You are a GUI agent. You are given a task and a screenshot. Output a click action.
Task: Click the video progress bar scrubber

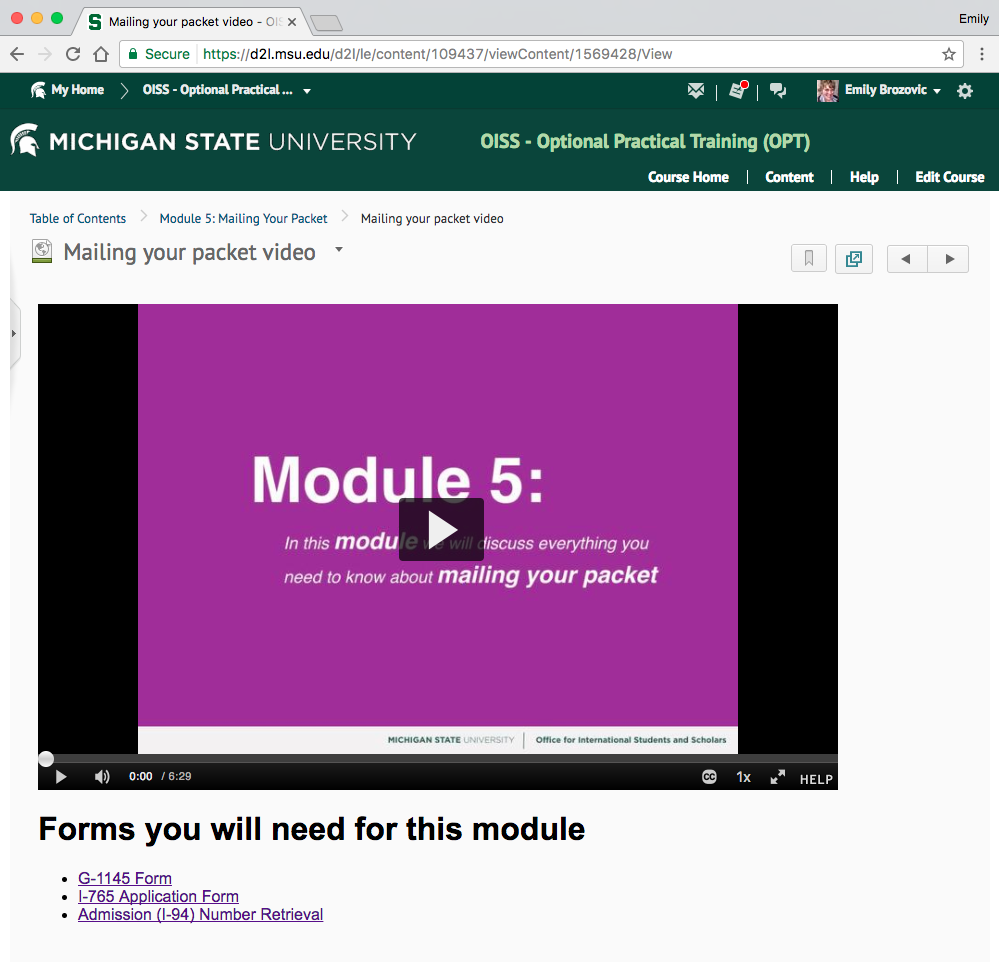pyautogui.click(x=46, y=759)
